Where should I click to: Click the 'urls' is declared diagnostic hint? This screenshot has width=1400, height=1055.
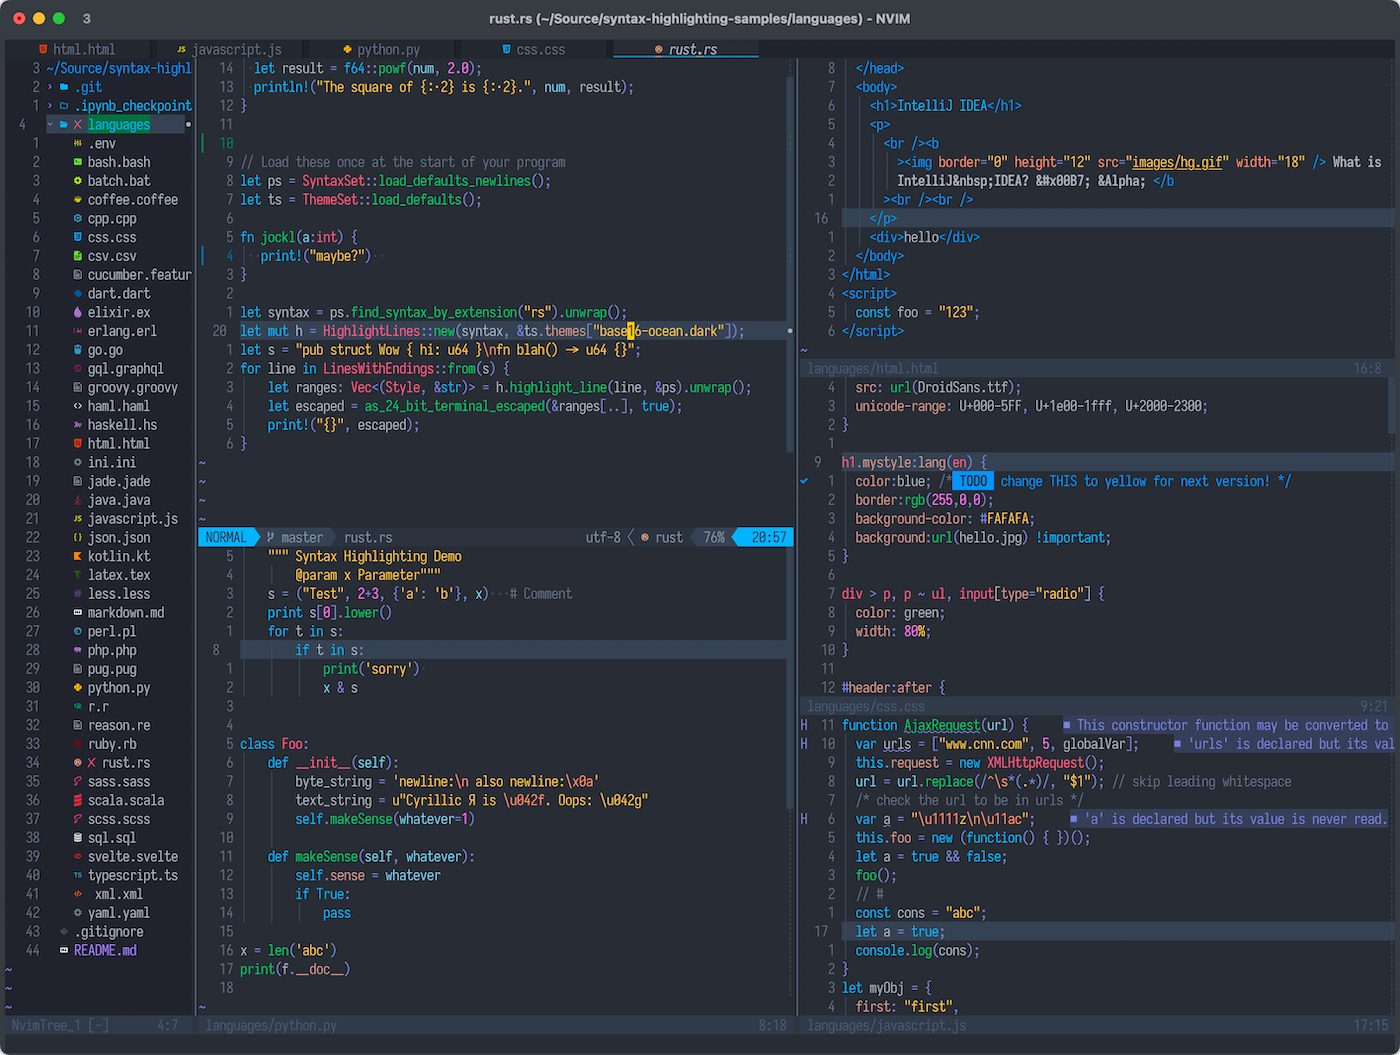point(1285,744)
